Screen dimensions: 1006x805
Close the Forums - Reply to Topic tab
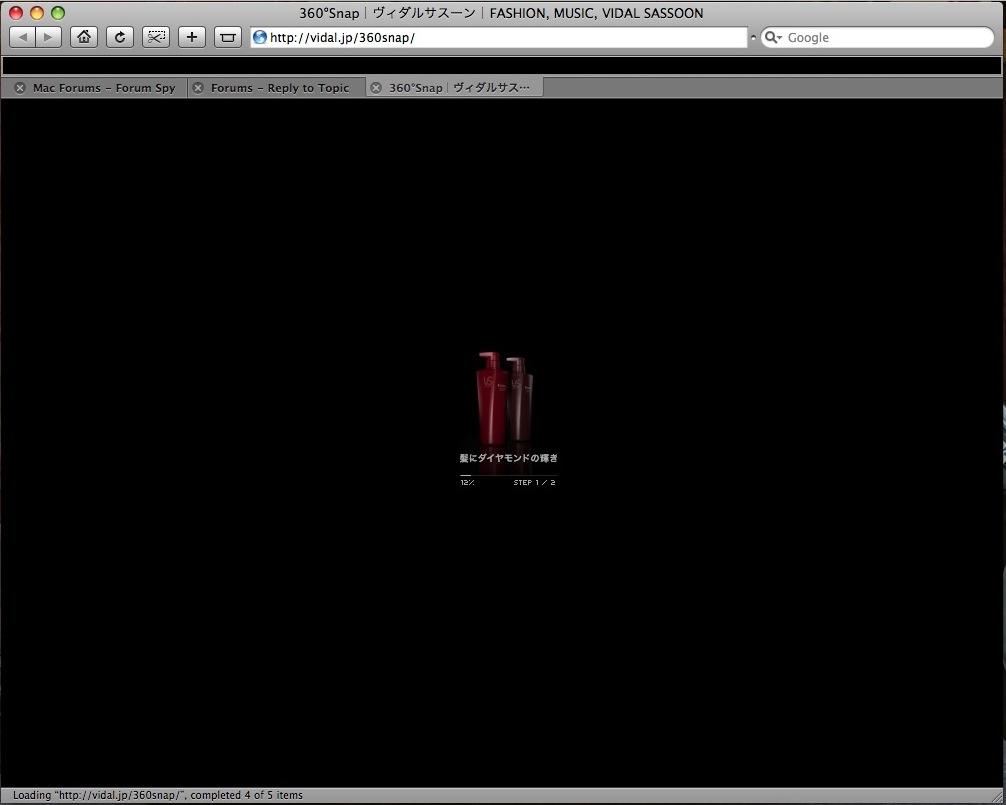[x=198, y=88]
